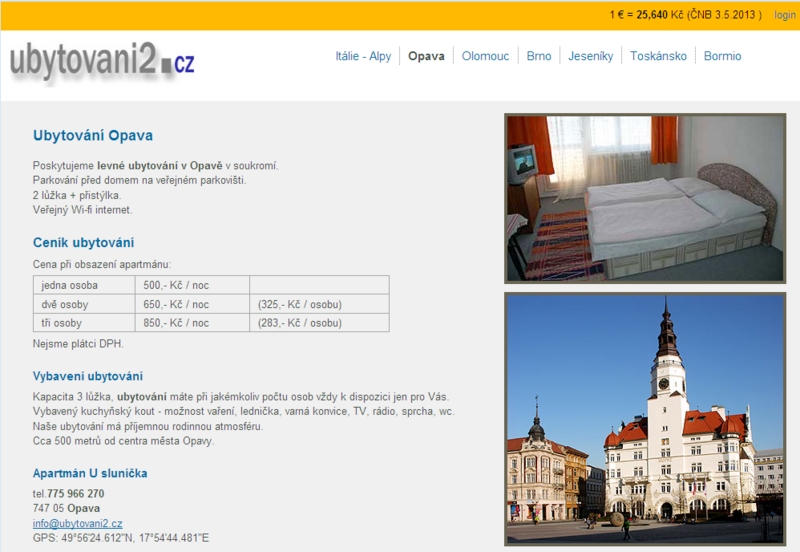Click the 'dvě osoby' table cell
Screen dimensions: 800x552
pos(84,304)
